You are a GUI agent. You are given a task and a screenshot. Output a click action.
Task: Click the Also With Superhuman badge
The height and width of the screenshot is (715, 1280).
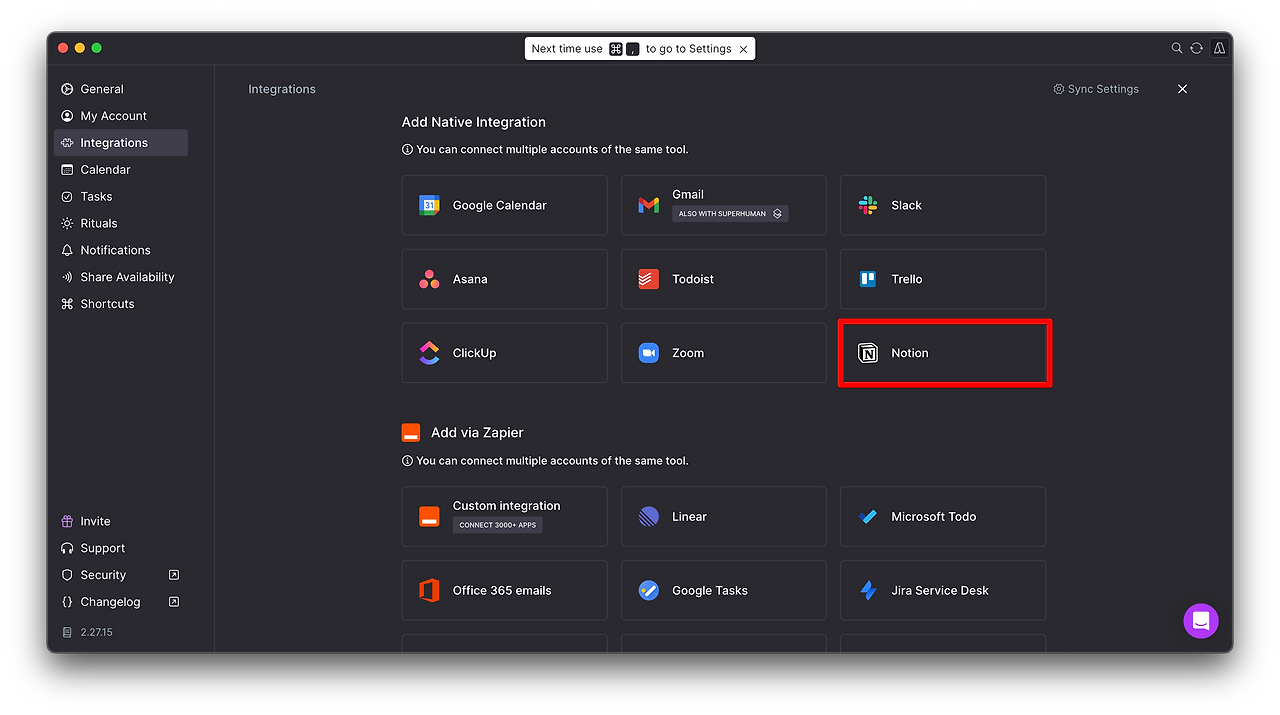[x=730, y=214]
